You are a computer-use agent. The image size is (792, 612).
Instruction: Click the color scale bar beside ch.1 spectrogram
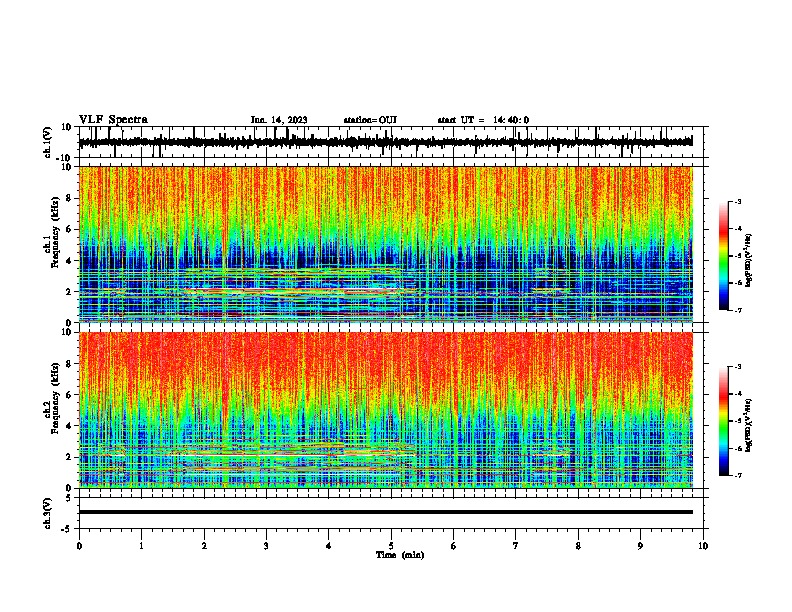[x=723, y=256]
